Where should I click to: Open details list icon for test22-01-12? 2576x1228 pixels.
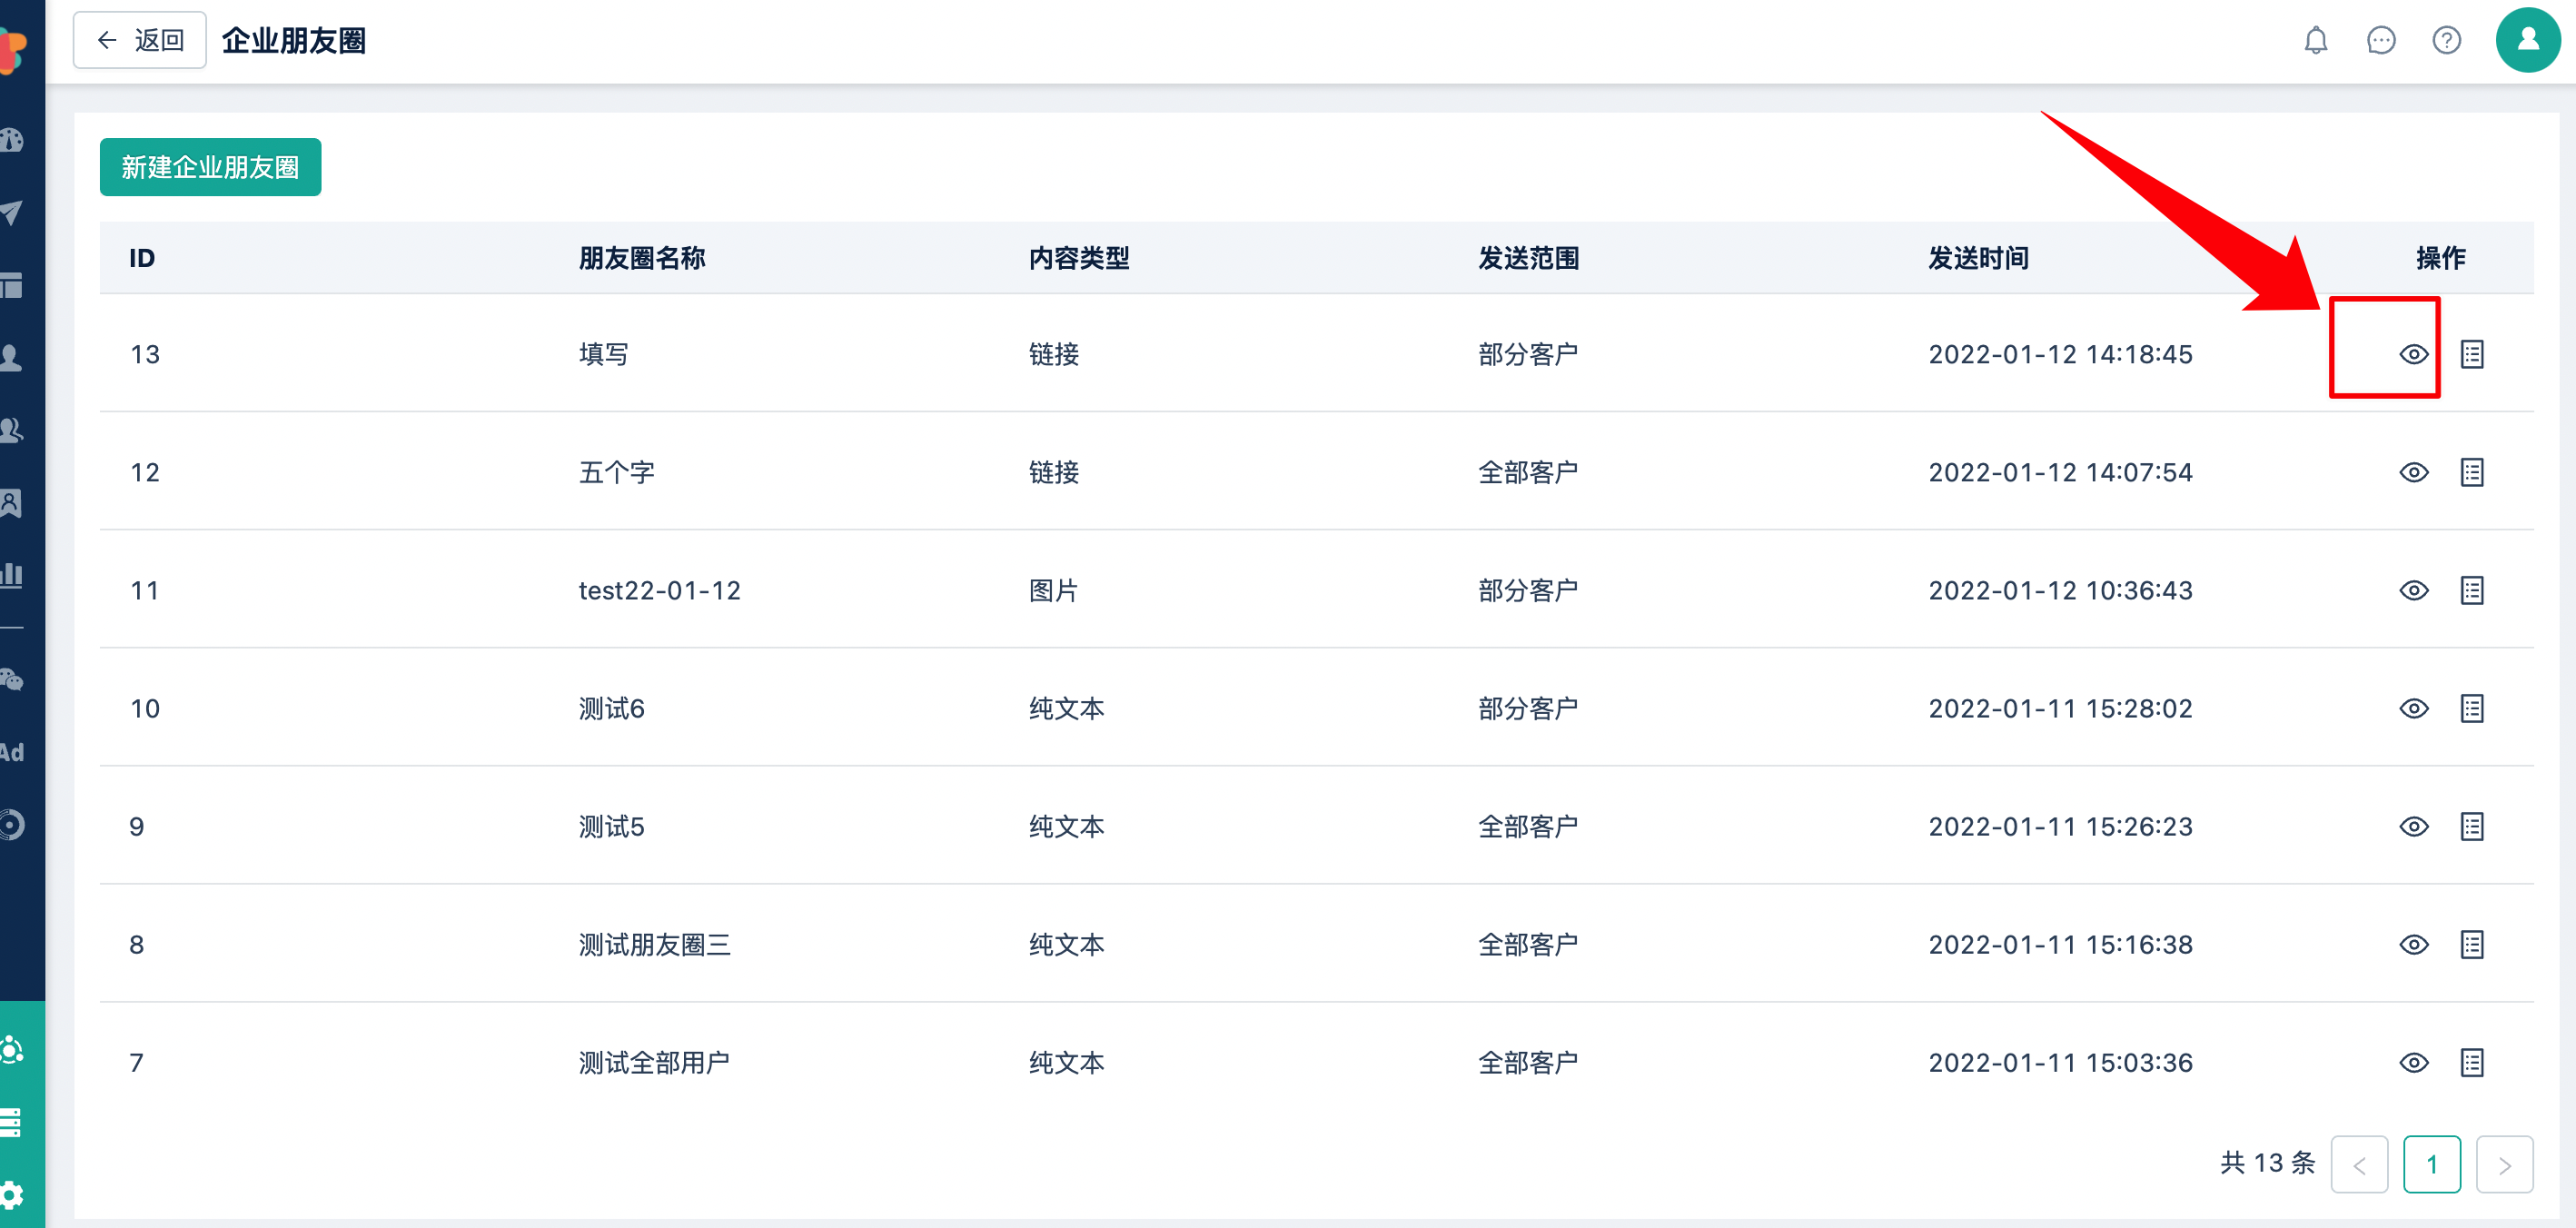pos(2471,590)
